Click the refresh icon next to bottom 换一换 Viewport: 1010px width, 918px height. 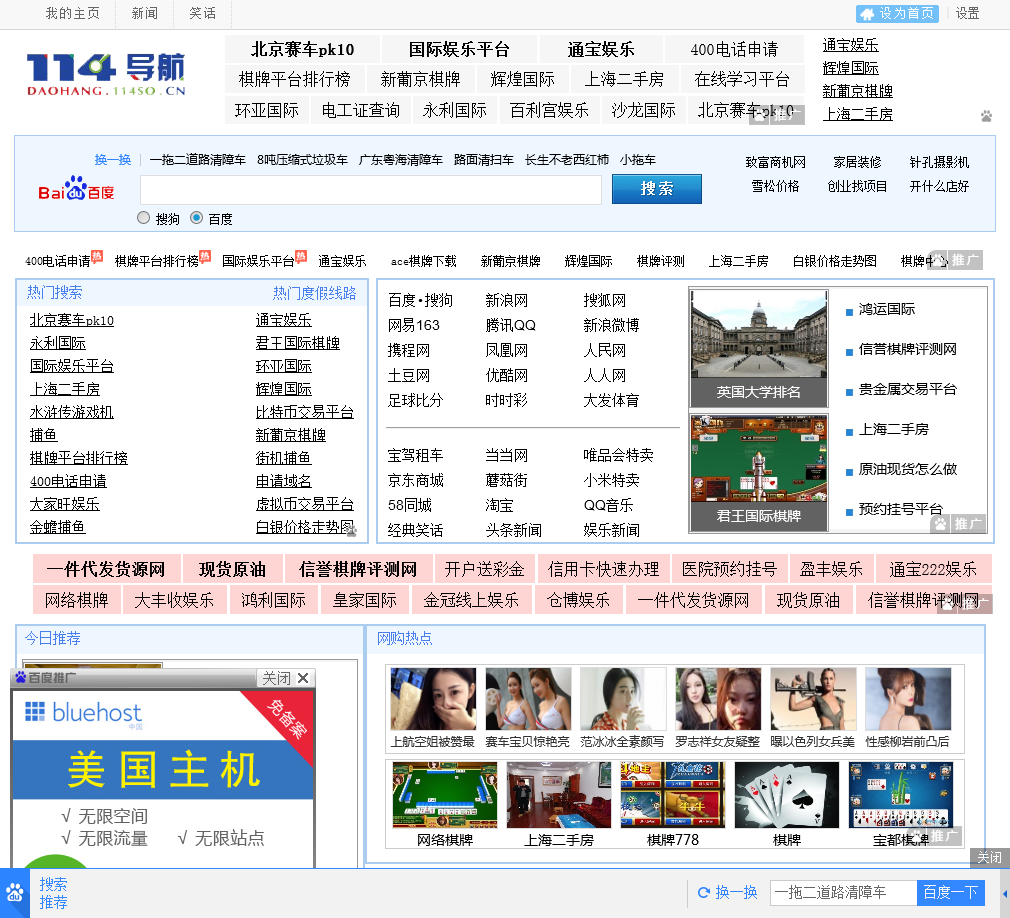704,892
